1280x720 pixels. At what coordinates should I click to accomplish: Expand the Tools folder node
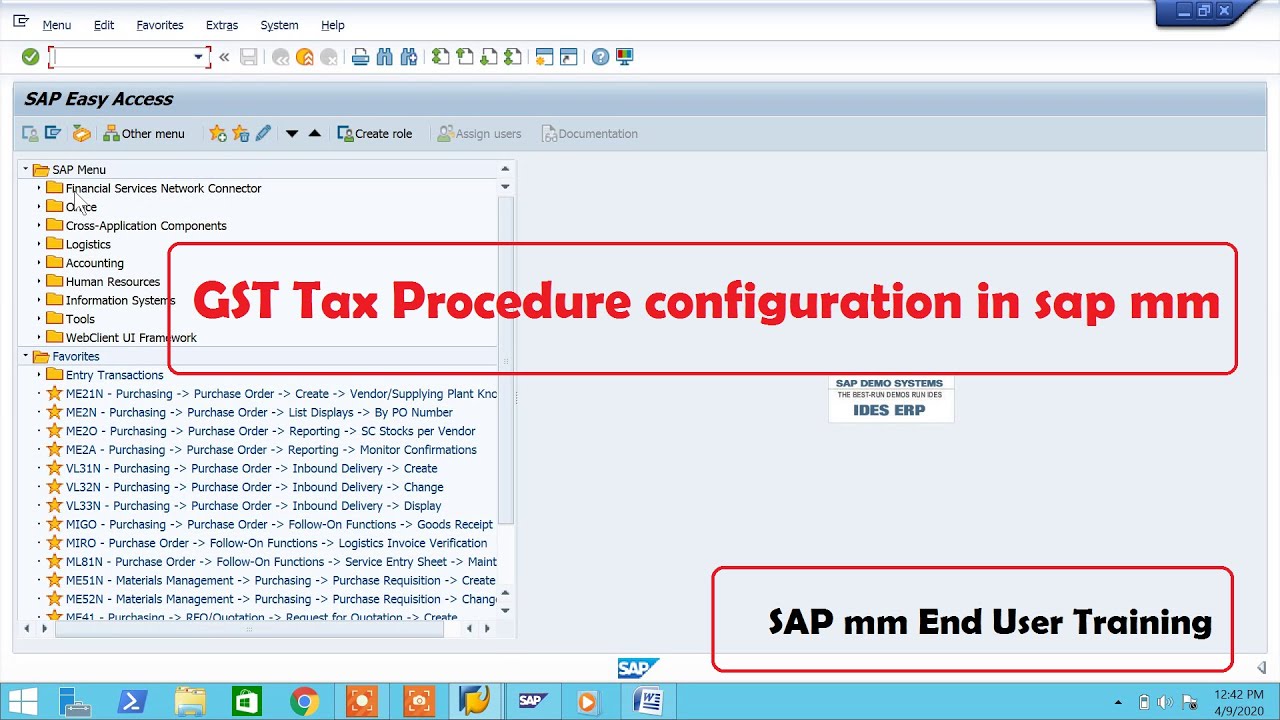click(x=39, y=319)
